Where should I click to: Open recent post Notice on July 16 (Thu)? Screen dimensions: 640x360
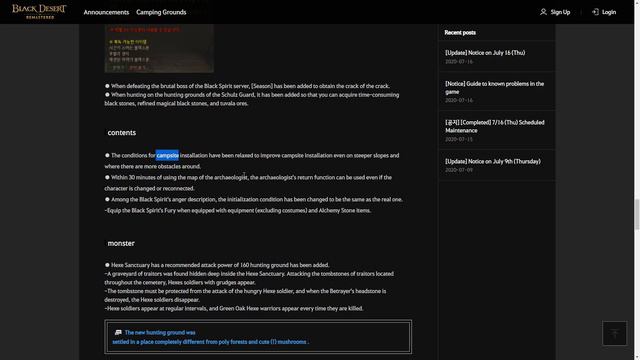point(485,53)
